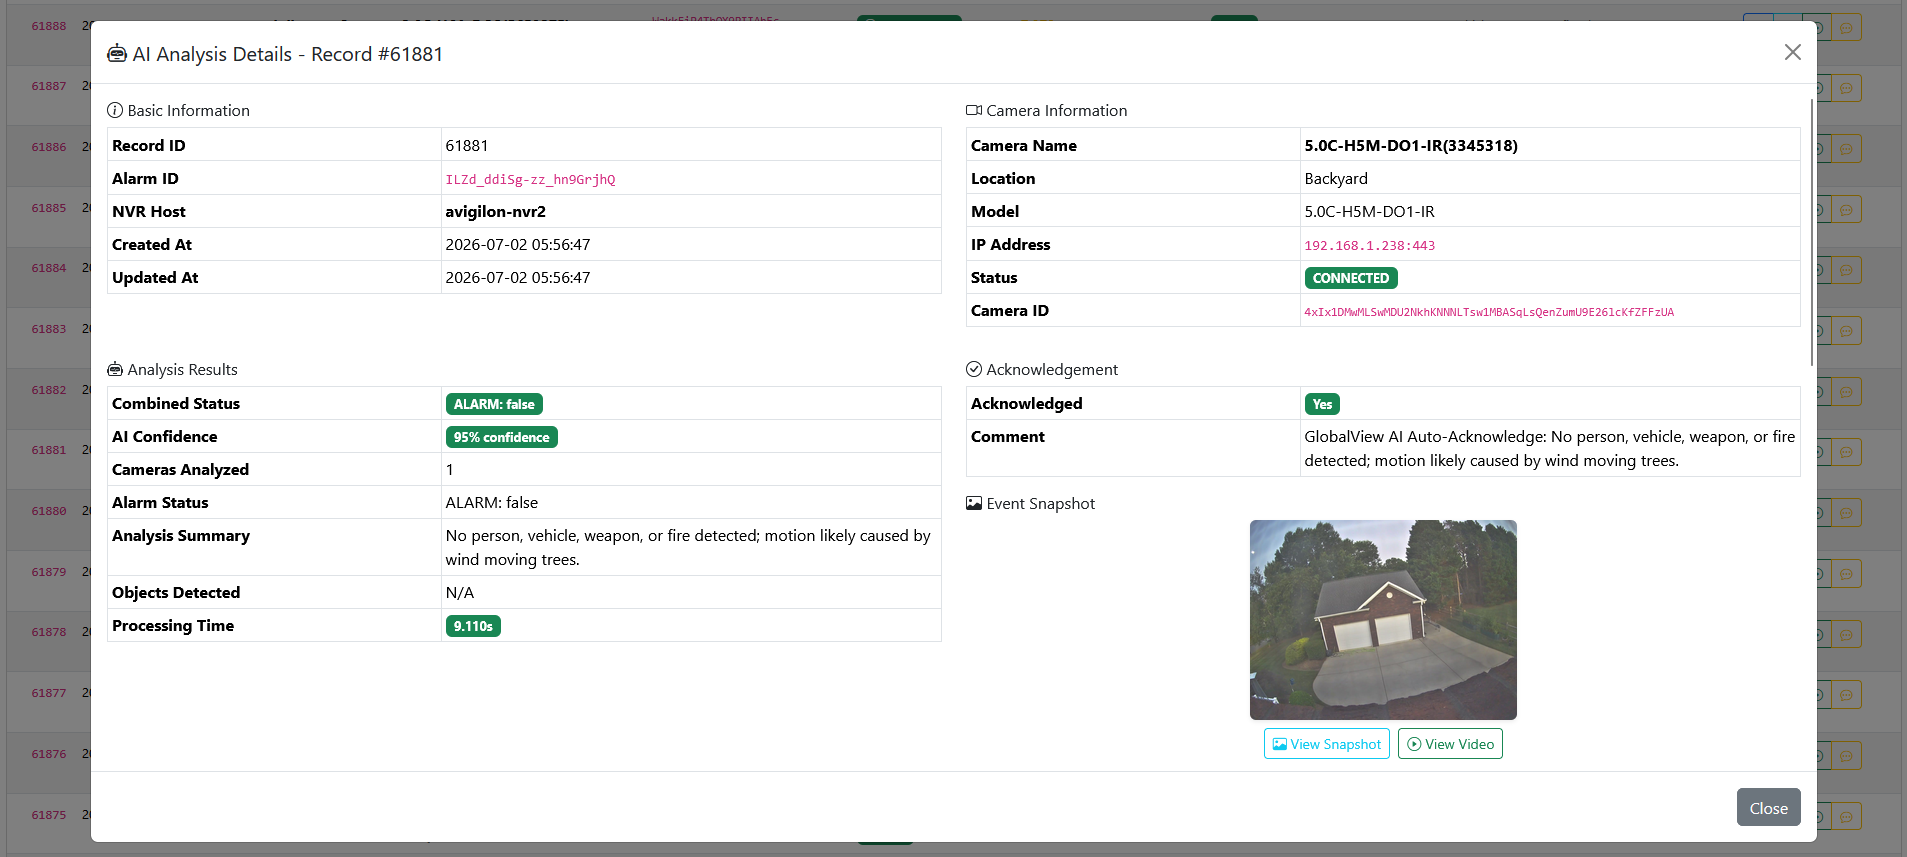Click the comment icon in background row 61885

1846,210
